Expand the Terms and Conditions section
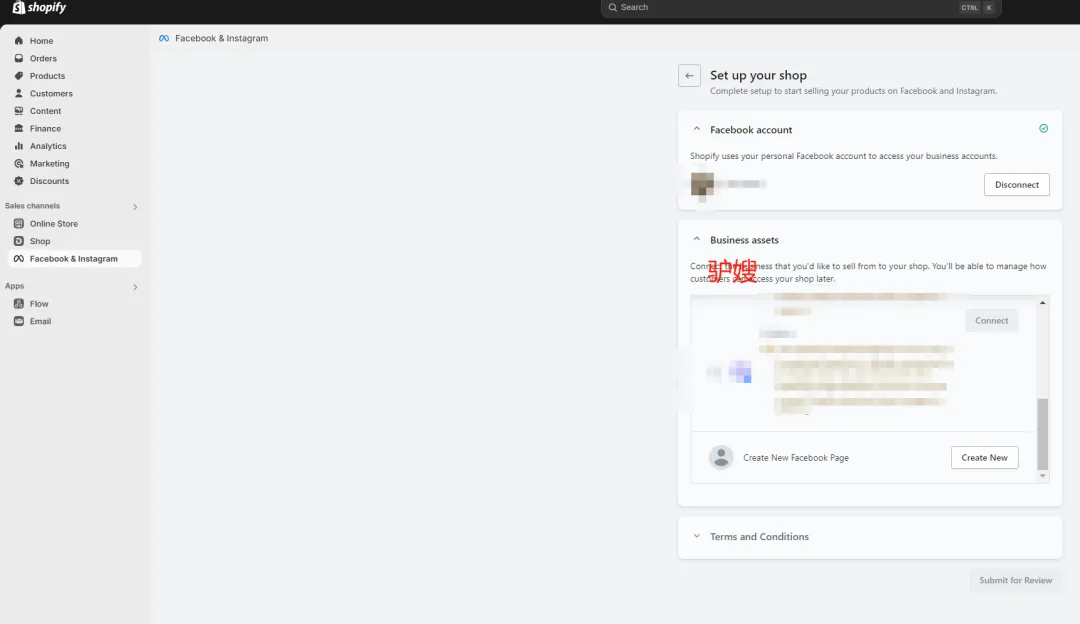Screen dimensions: 1080x624 point(696,536)
